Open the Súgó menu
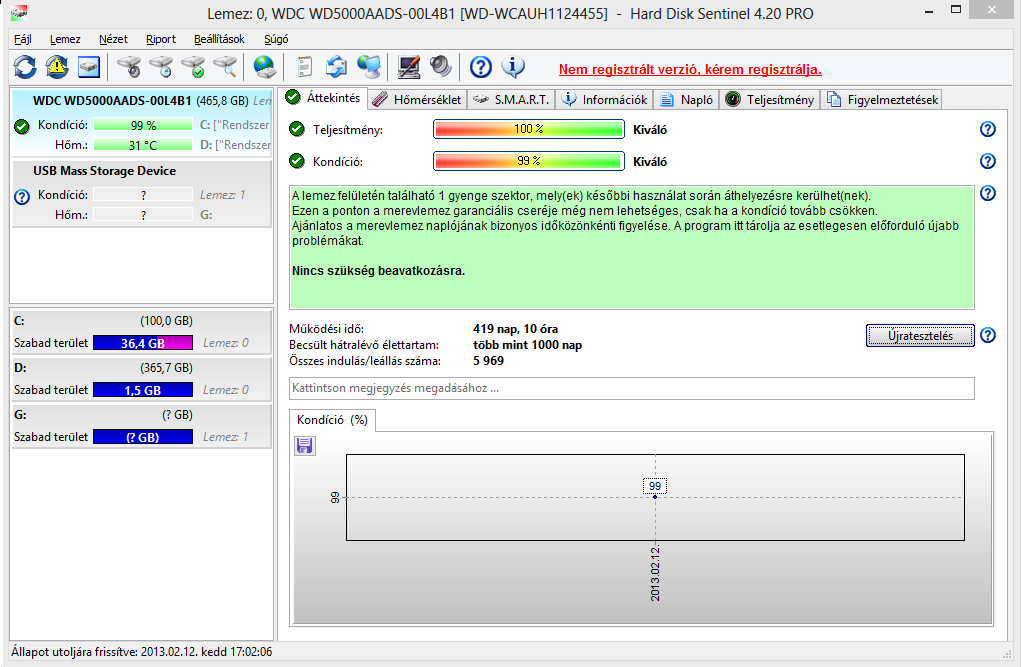This screenshot has width=1021, height=667. pos(276,39)
